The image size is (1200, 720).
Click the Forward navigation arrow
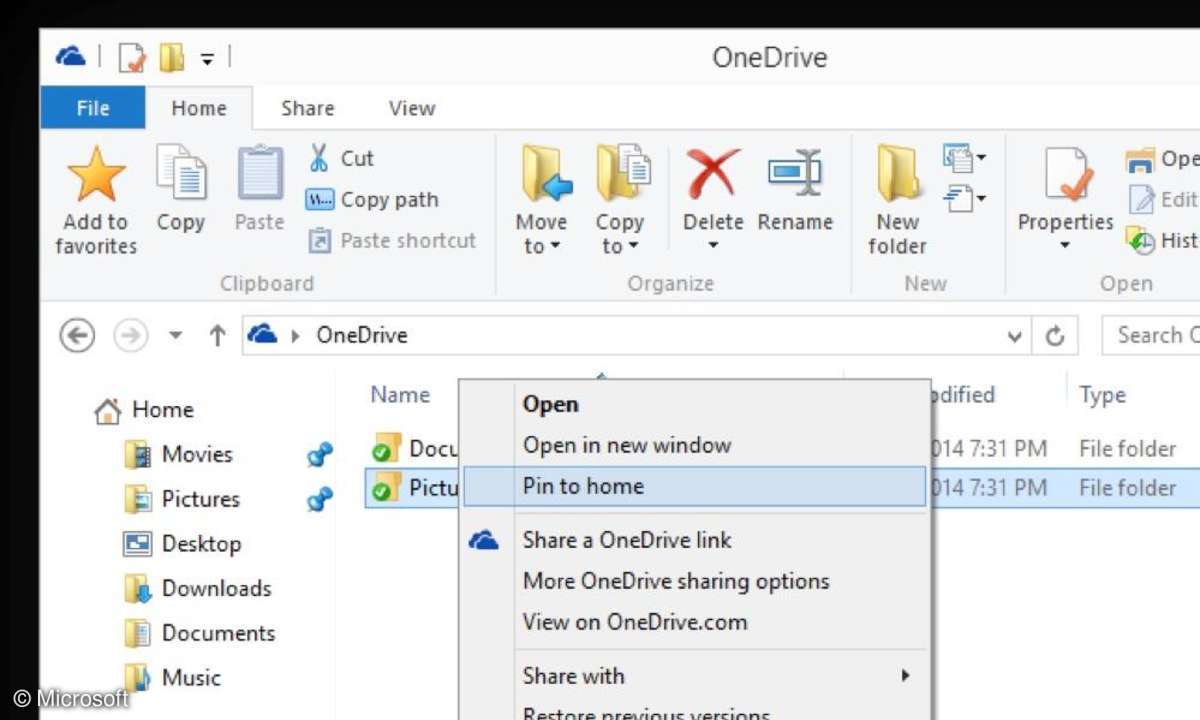130,335
